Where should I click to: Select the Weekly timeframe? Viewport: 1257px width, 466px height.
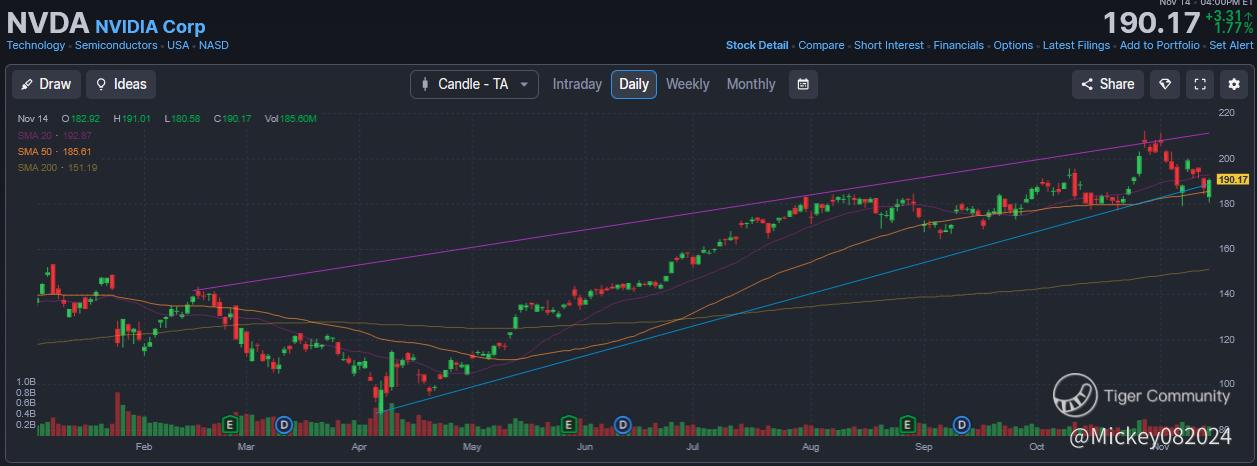pyautogui.click(x=687, y=84)
